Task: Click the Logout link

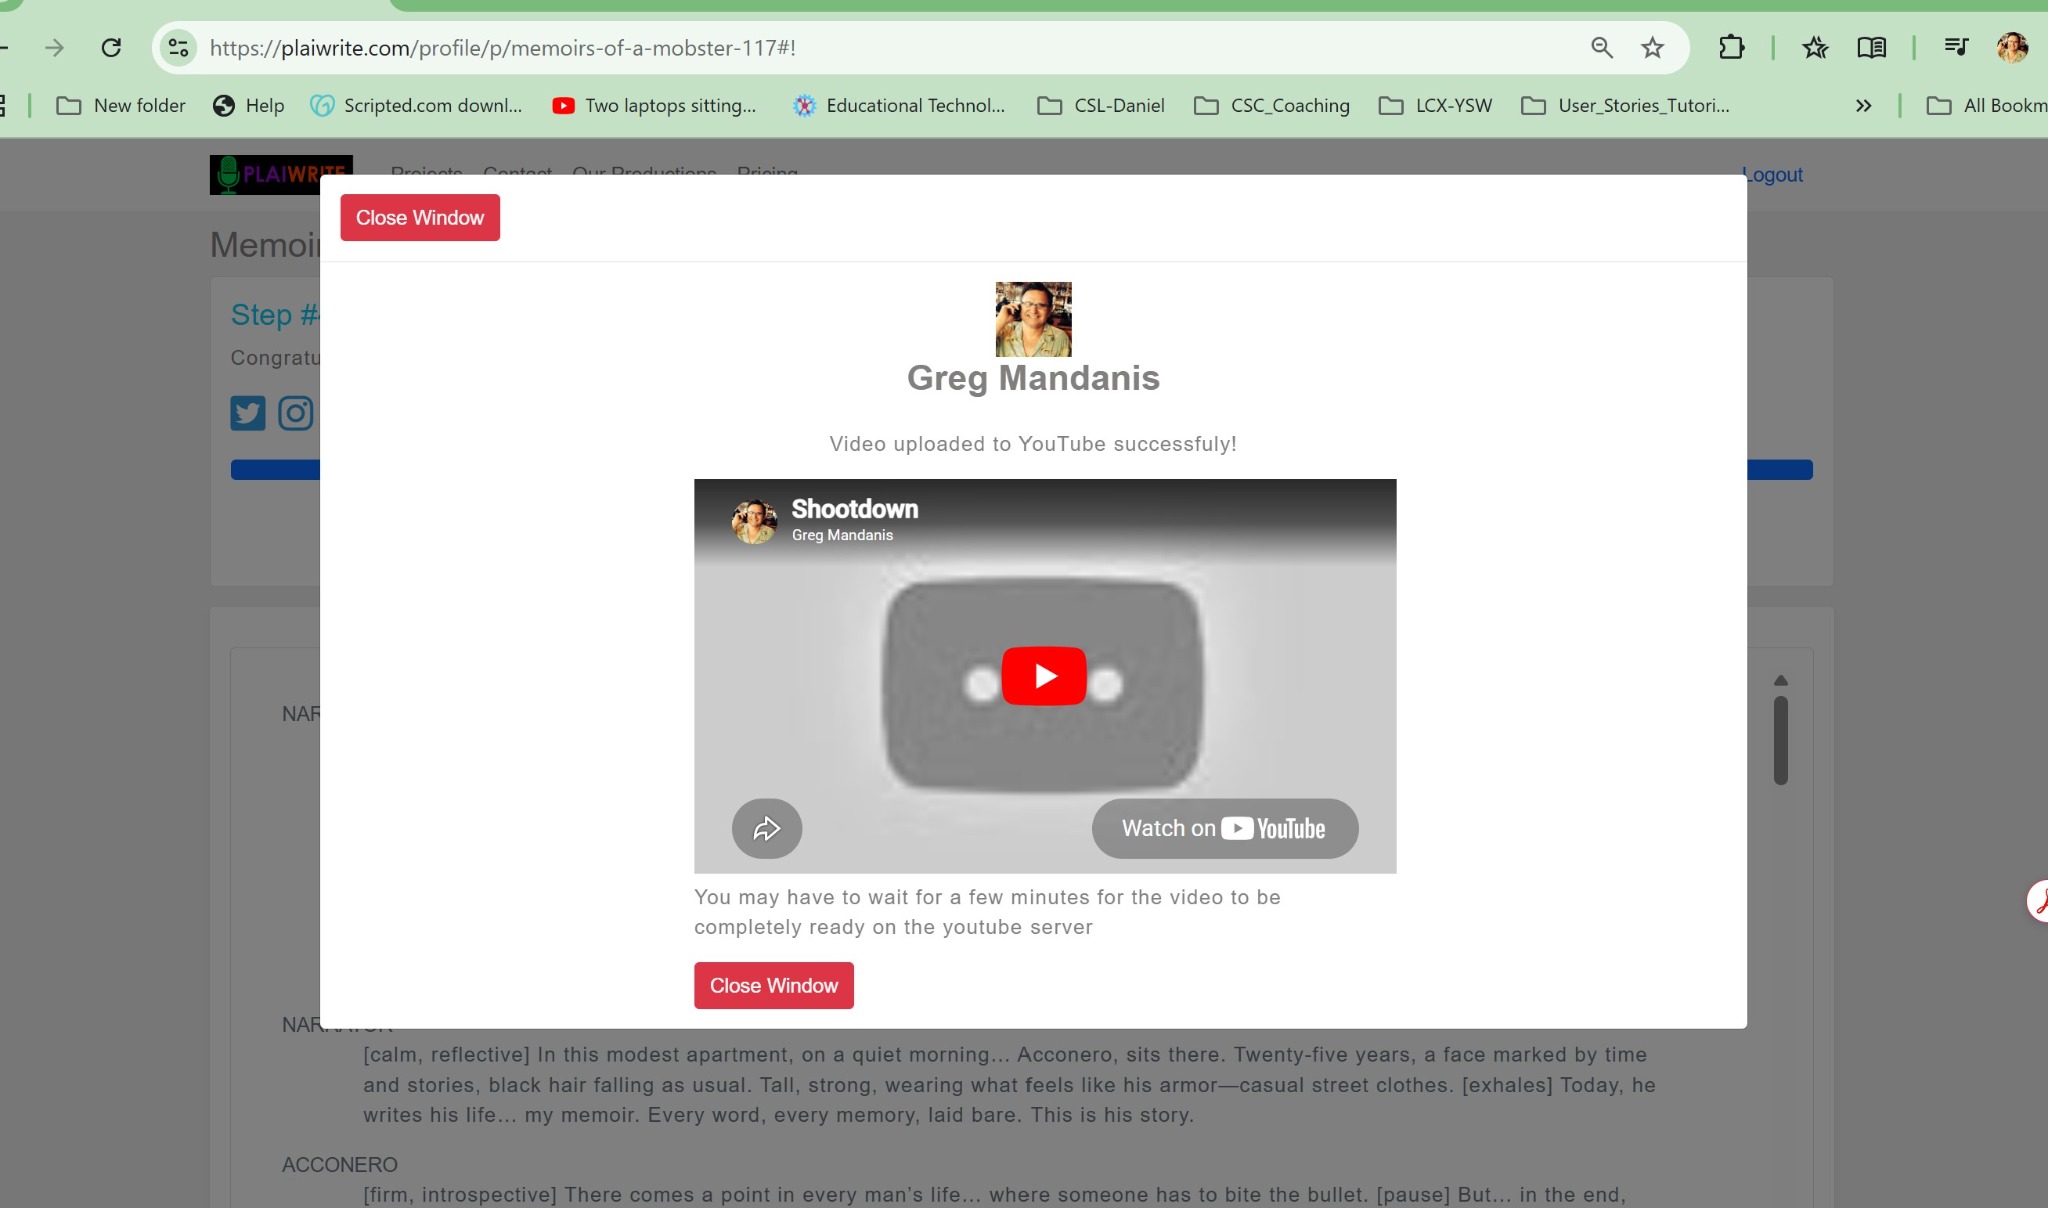Action: click(x=1773, y=175)
